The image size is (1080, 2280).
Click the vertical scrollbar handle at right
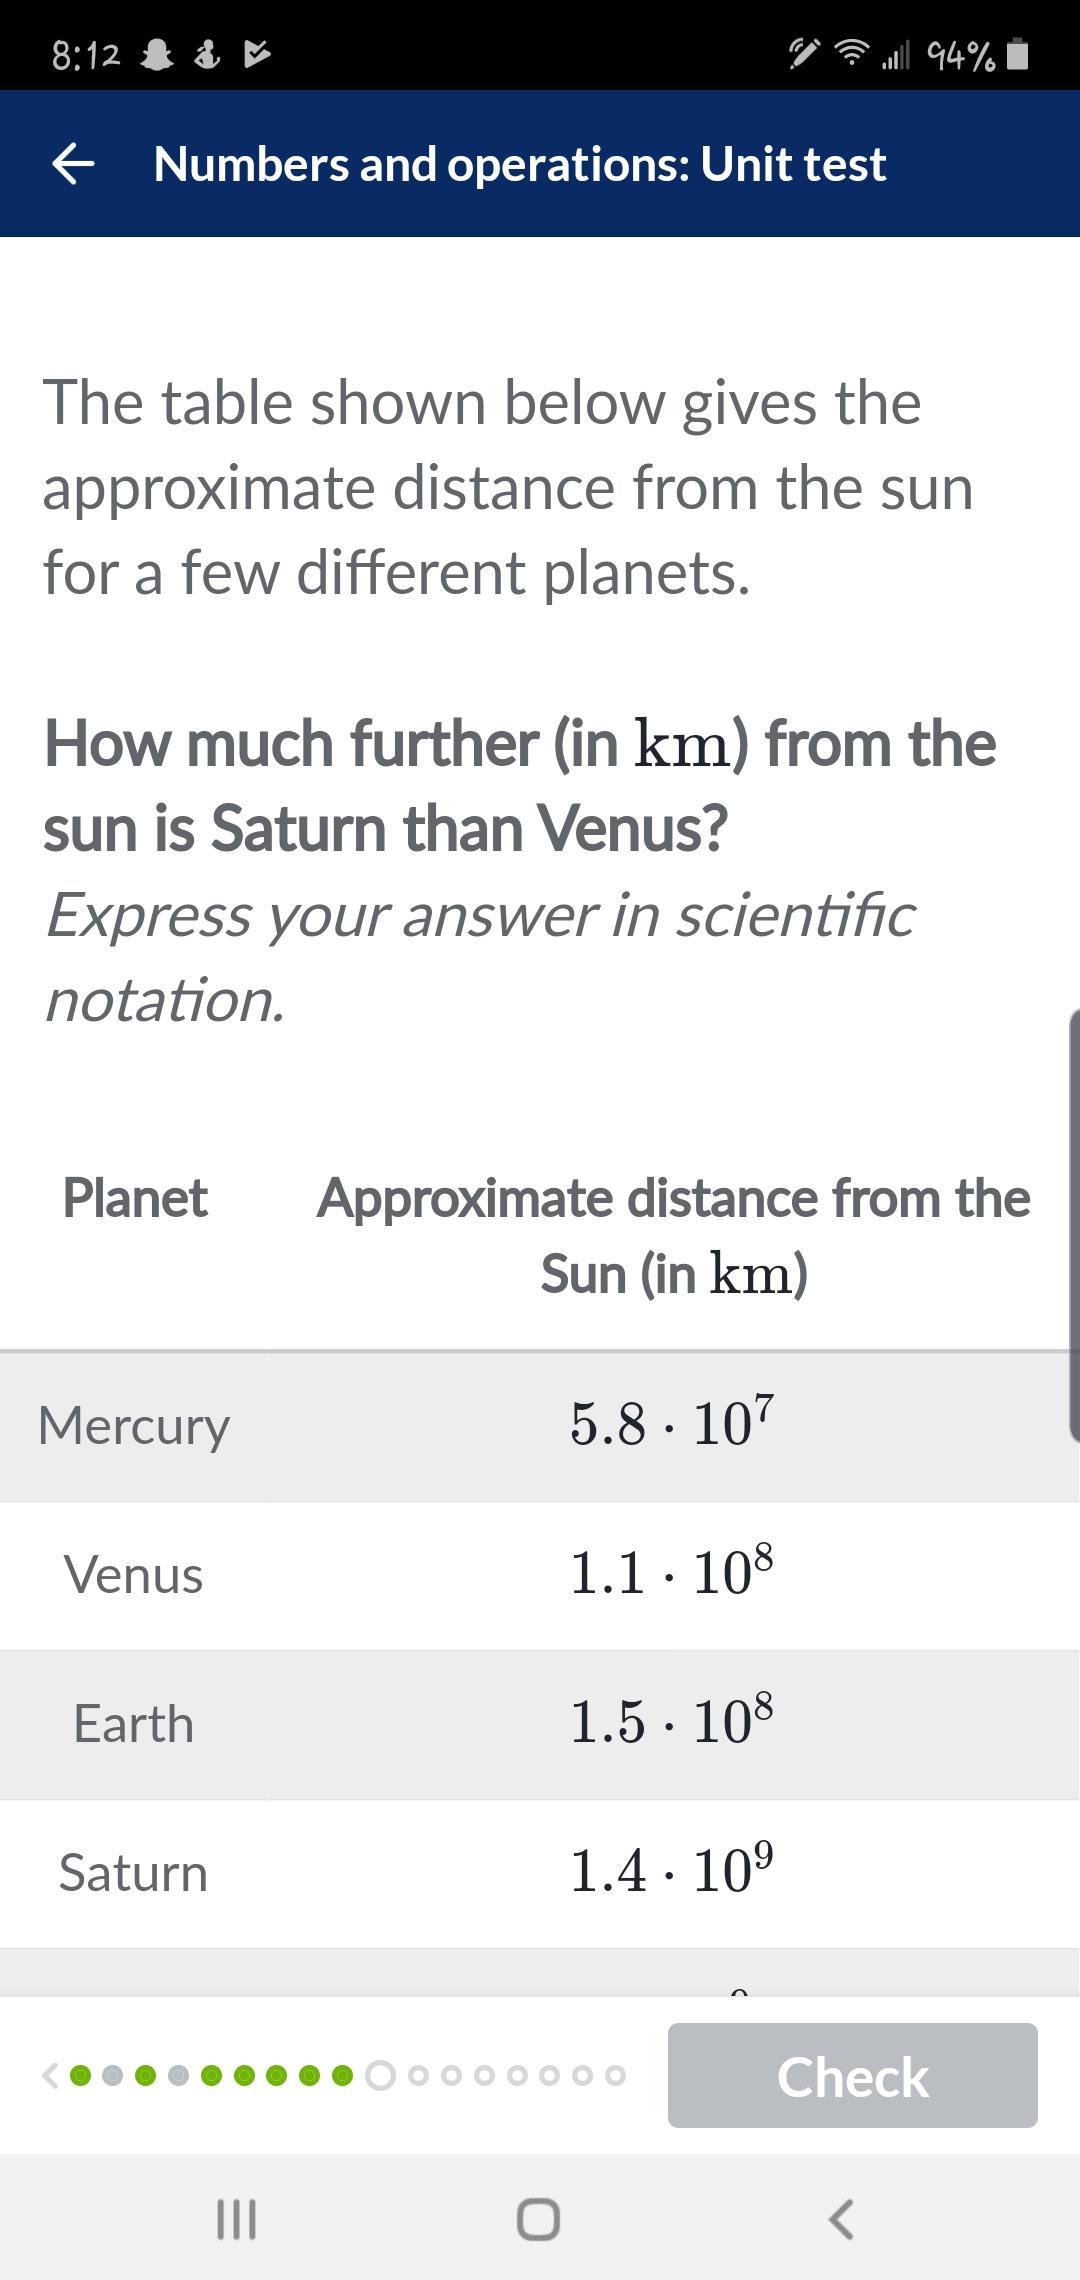[1074, 1225]
